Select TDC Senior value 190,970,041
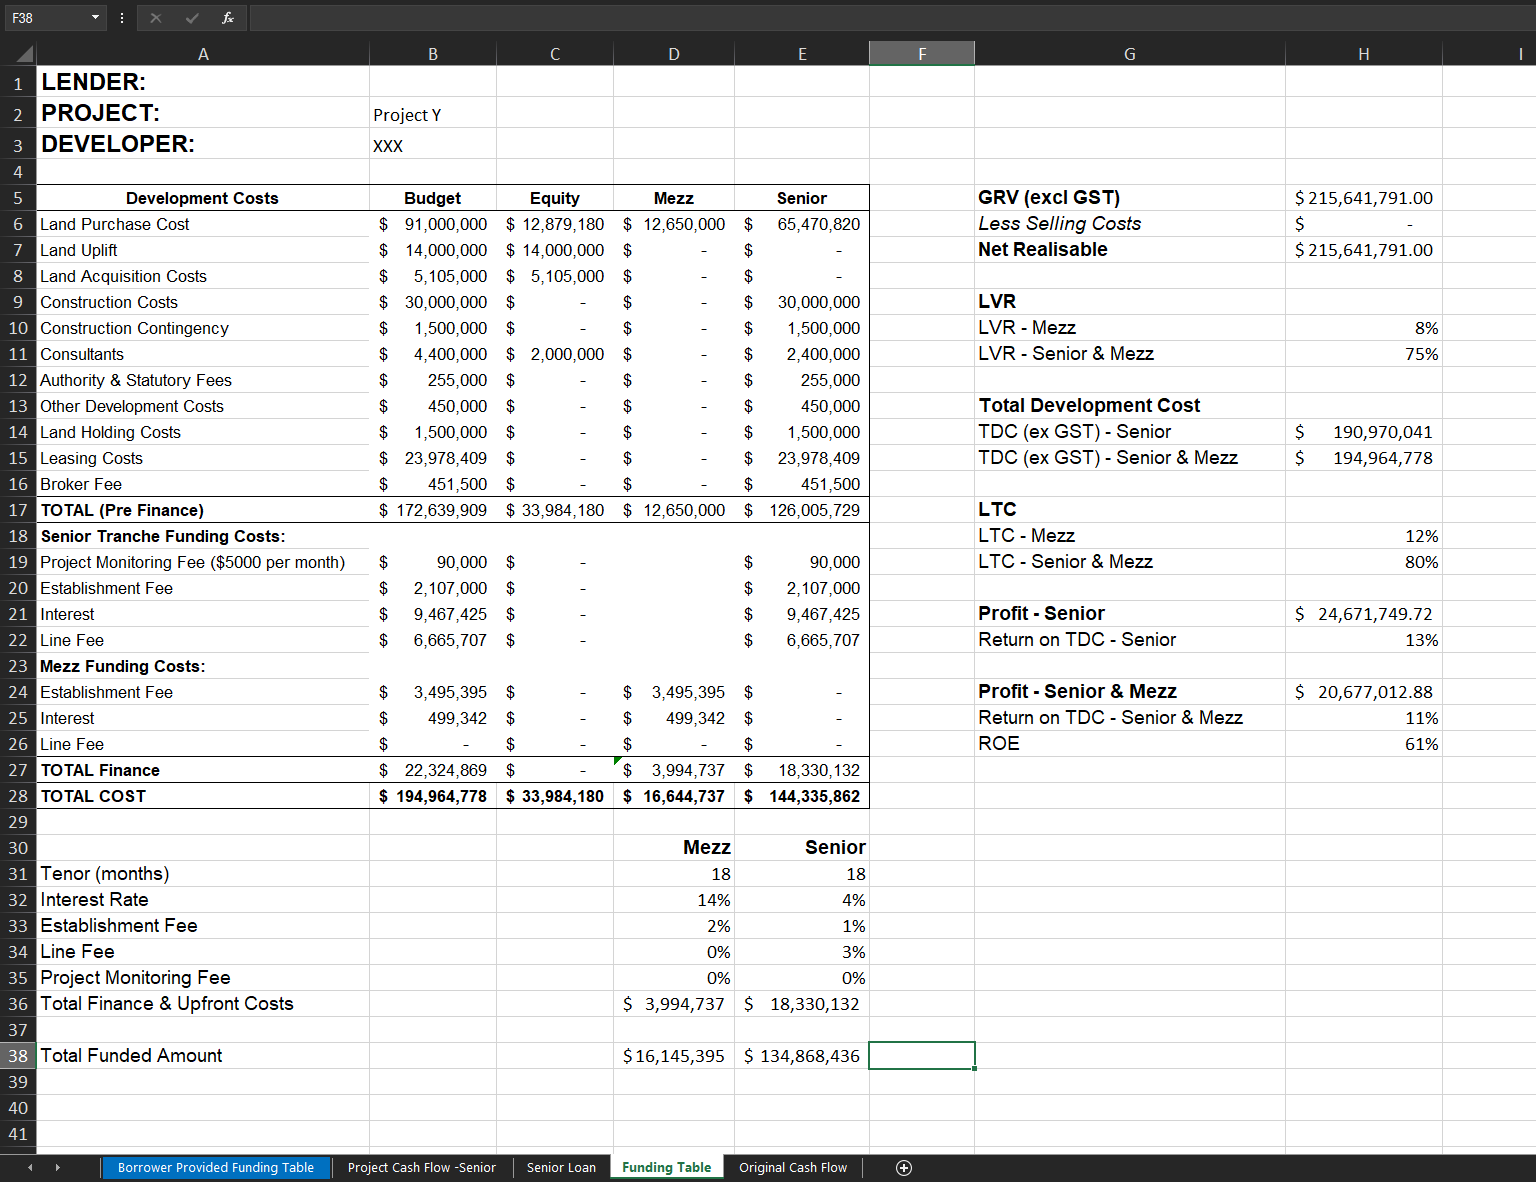Viewport: 1536px width, 1182px height. point(1364,432)
